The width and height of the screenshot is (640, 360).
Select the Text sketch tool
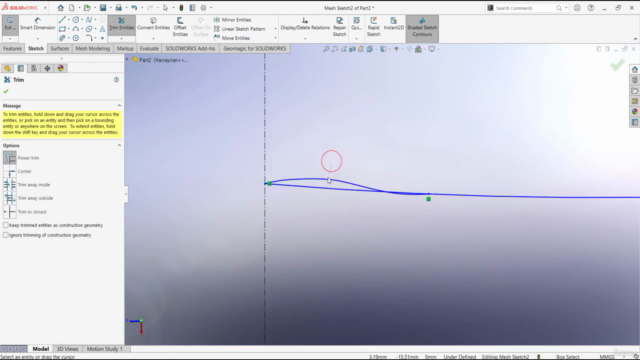[x=102, y=29]
